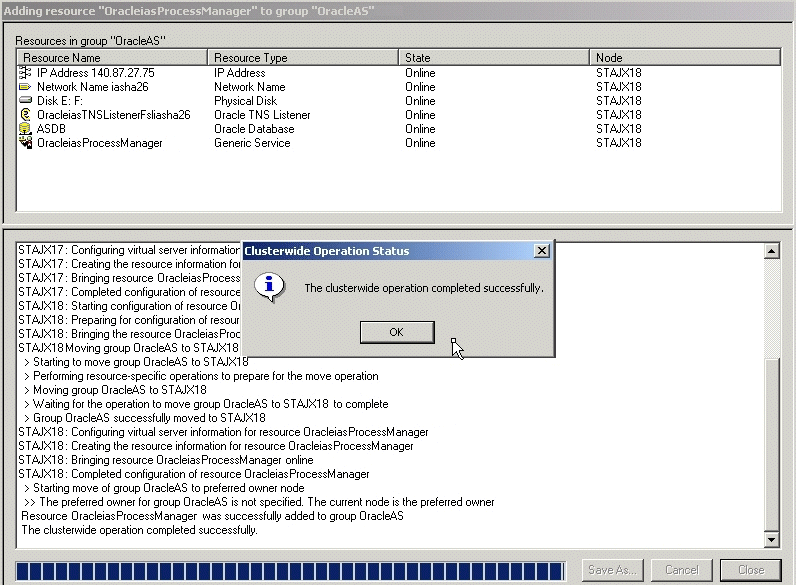This screenshot has height=585, width=796.
Task: Sort by the Resource Type column header
Action: point(303,57)
